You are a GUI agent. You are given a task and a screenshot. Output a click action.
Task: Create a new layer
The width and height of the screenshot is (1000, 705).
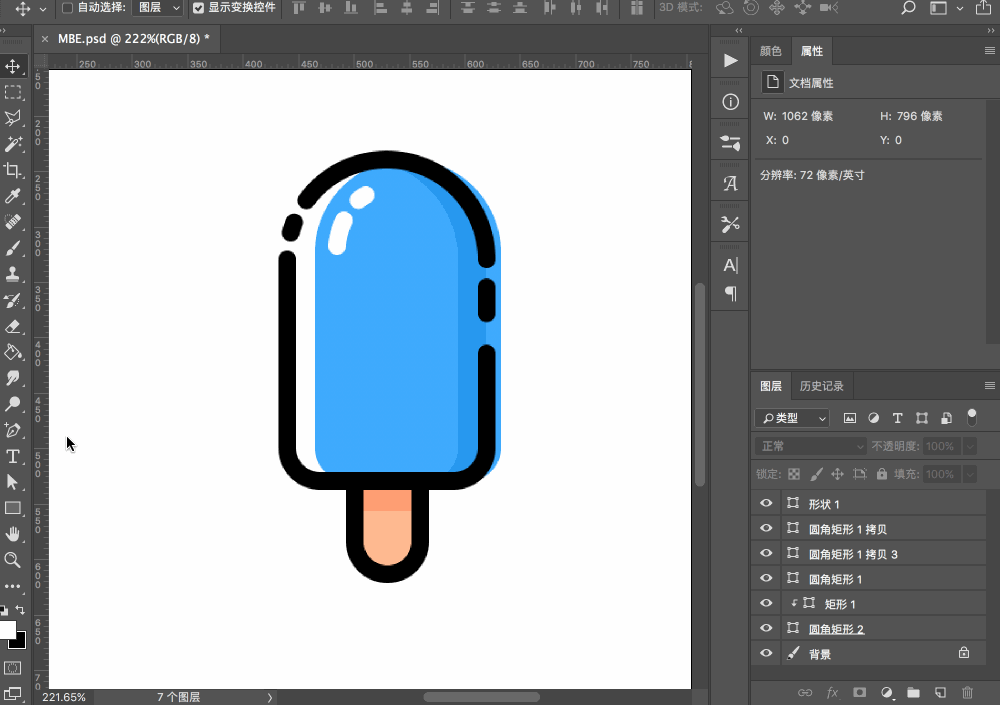(940, 692)
